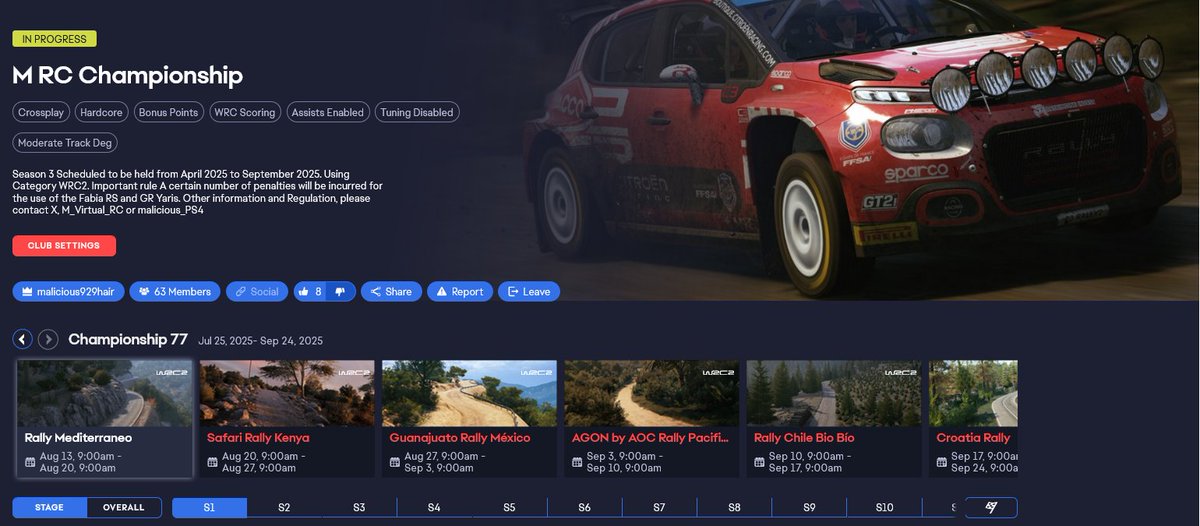
Task: Click the M RC Championship title
Action: pyautogui.click(x=128, y=76)
